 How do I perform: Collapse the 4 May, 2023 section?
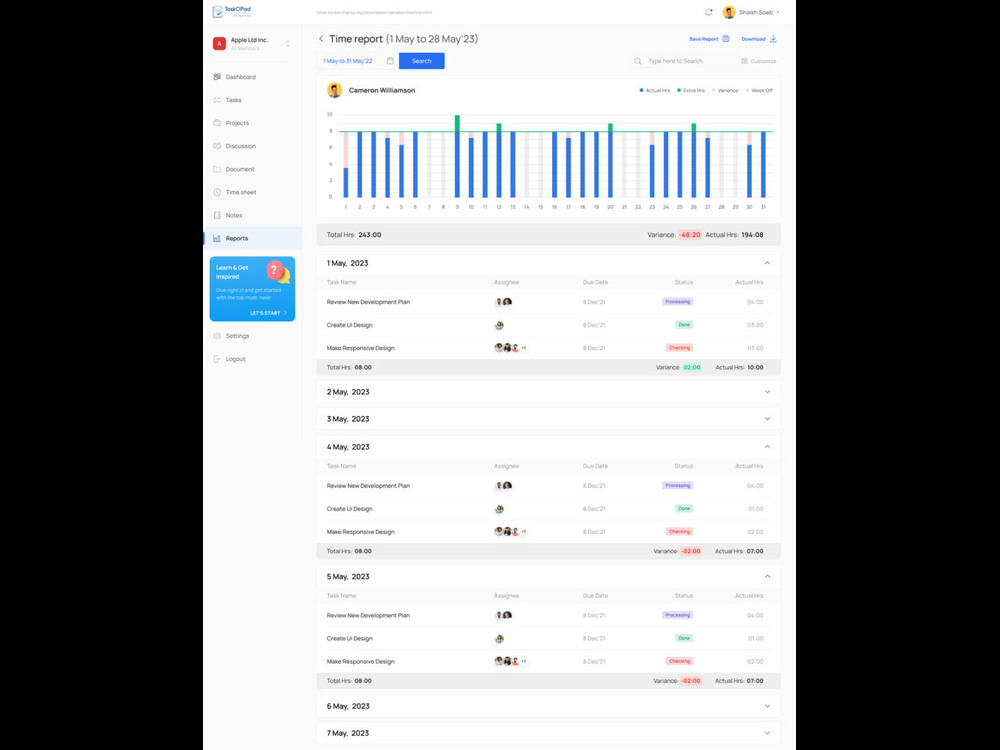pos(767,446)
